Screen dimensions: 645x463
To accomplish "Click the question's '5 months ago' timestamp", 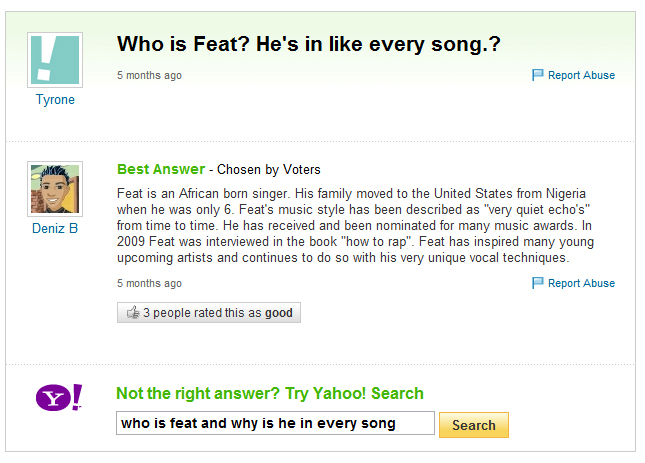I will click(x=149, y=75).
